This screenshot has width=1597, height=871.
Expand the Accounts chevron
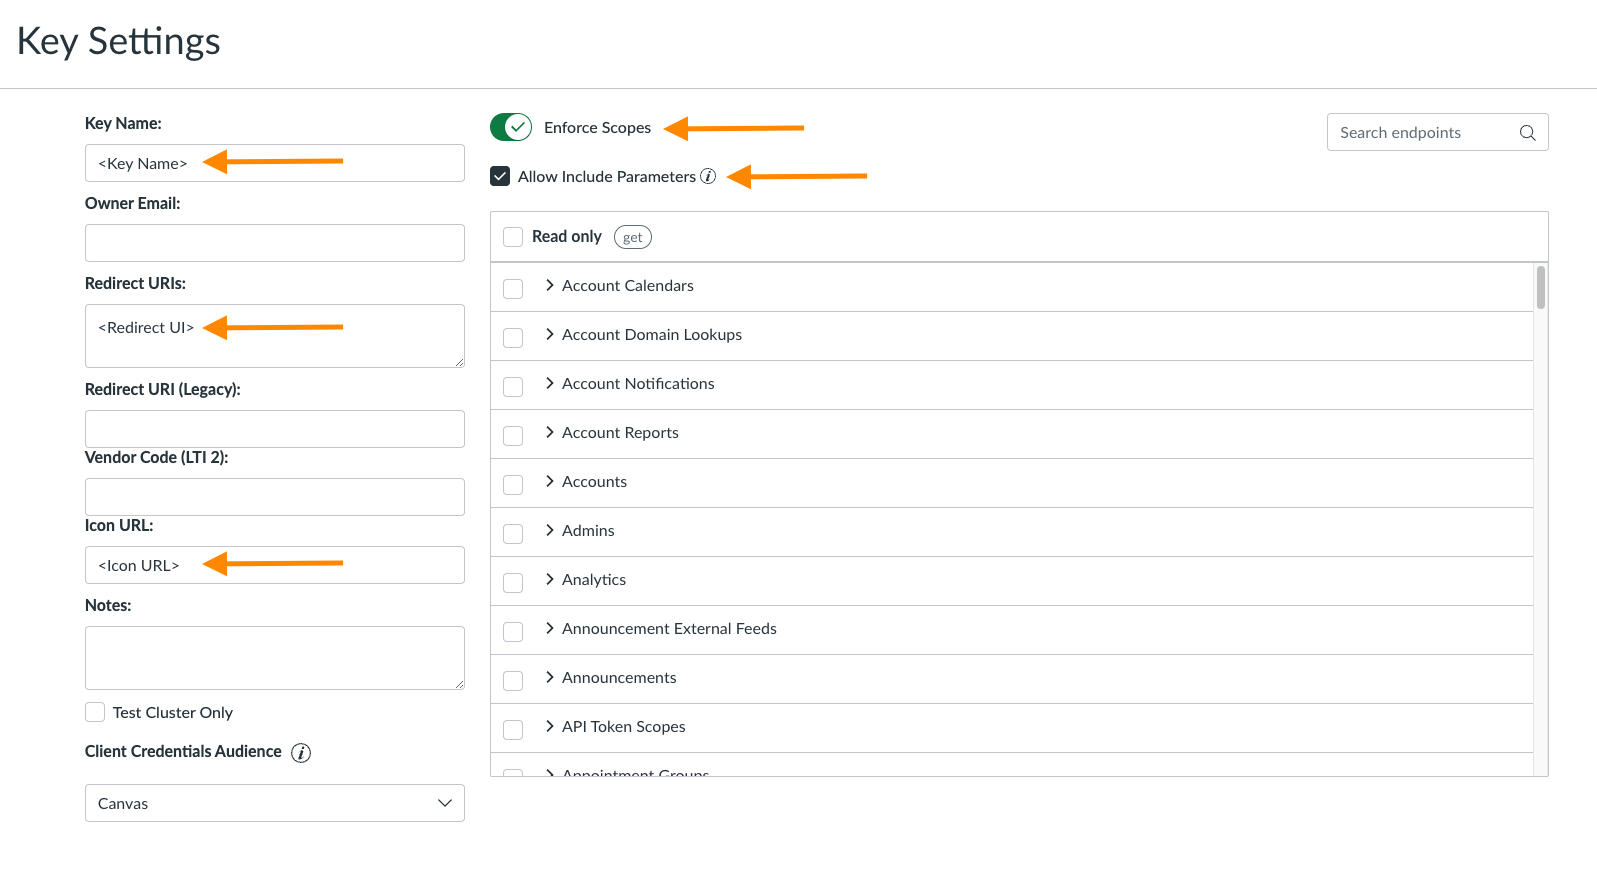(x=550, y=481)
